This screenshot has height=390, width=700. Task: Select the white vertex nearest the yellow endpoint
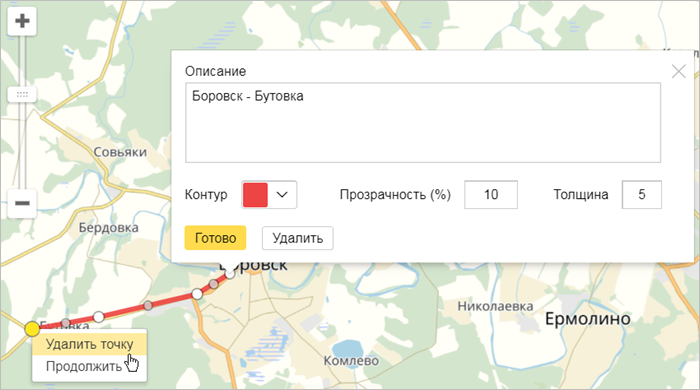(99, 317)
